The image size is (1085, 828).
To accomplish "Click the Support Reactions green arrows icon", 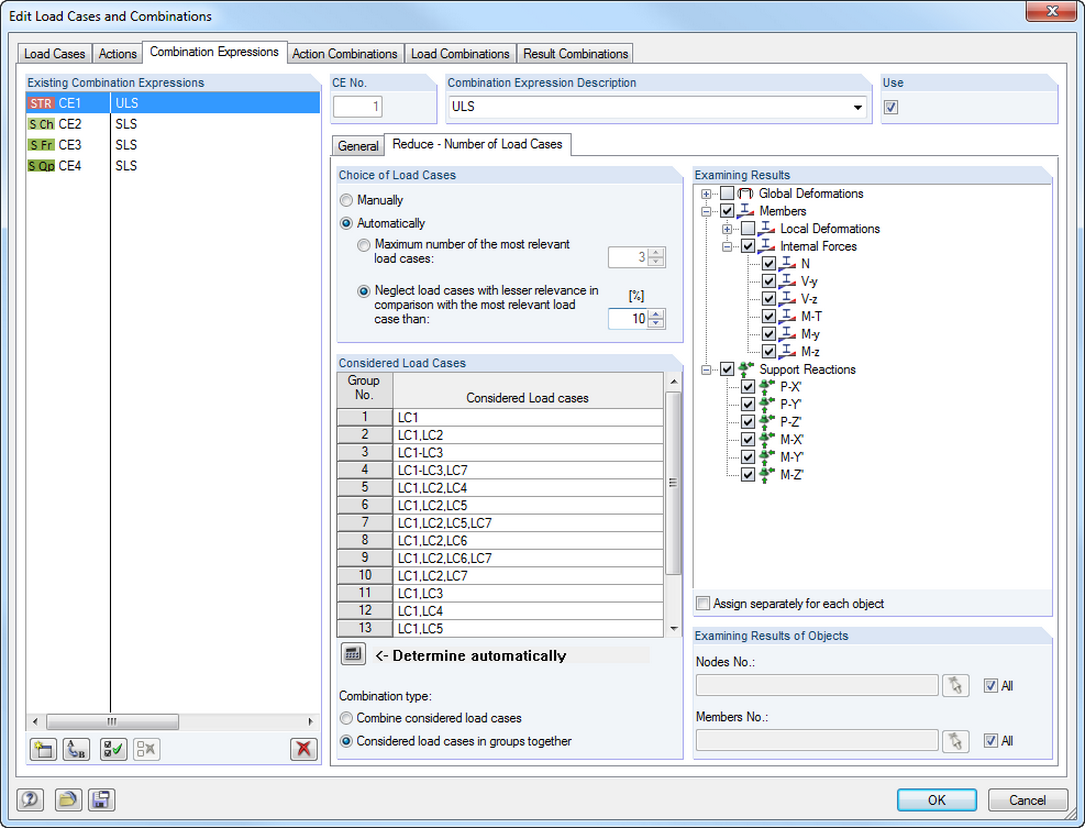I will [745, 369].
